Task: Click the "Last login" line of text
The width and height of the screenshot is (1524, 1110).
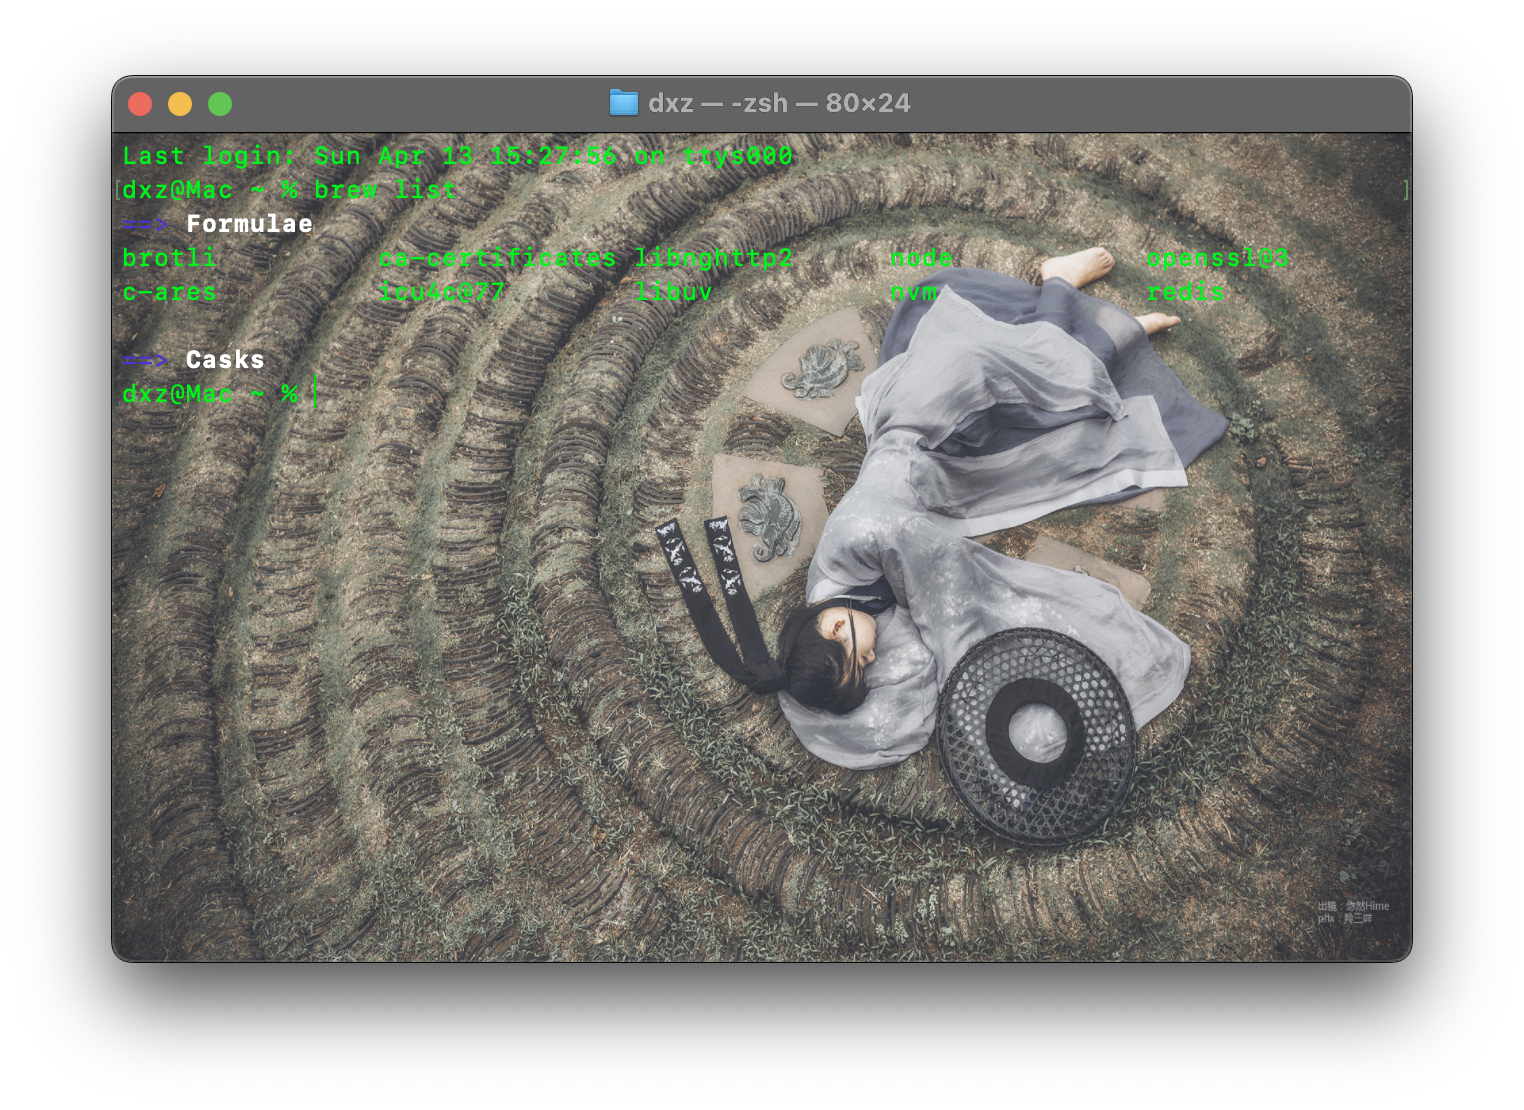Action: tap(458, 156)
